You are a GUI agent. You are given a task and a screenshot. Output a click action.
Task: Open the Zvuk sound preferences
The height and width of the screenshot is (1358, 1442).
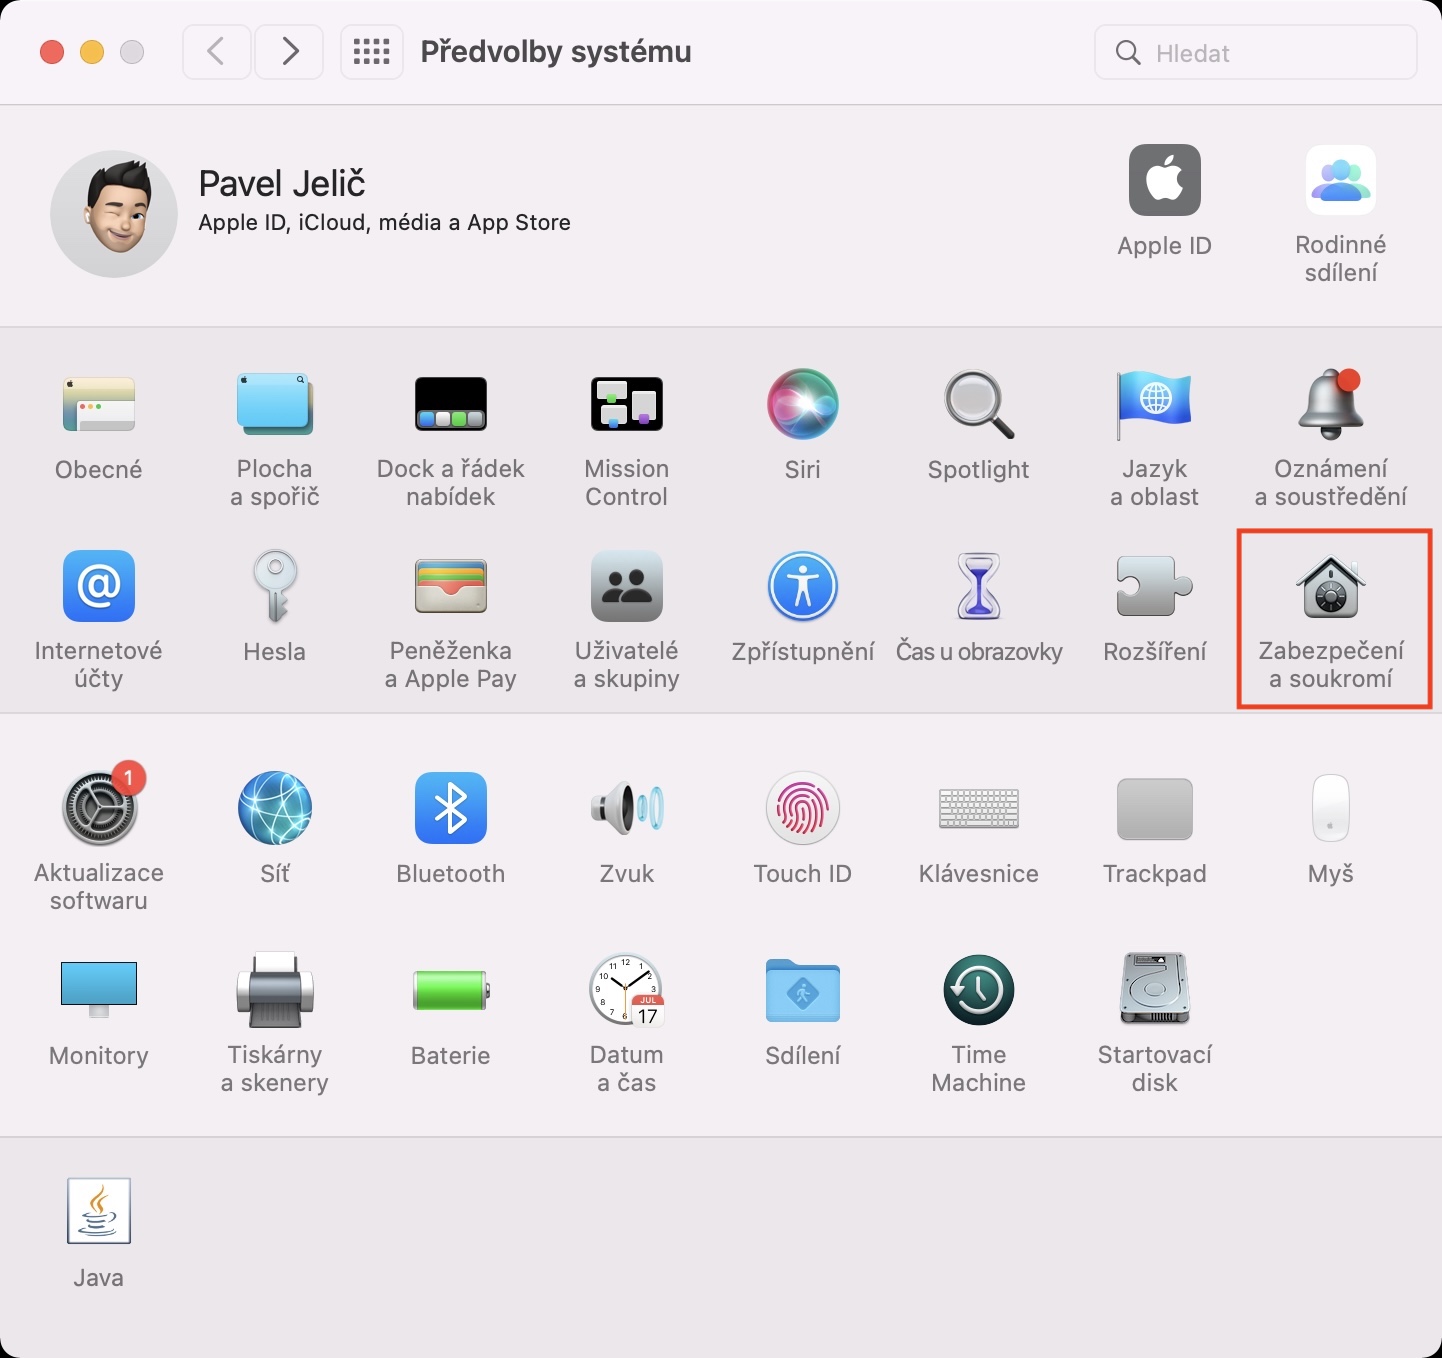pos(627,808)
